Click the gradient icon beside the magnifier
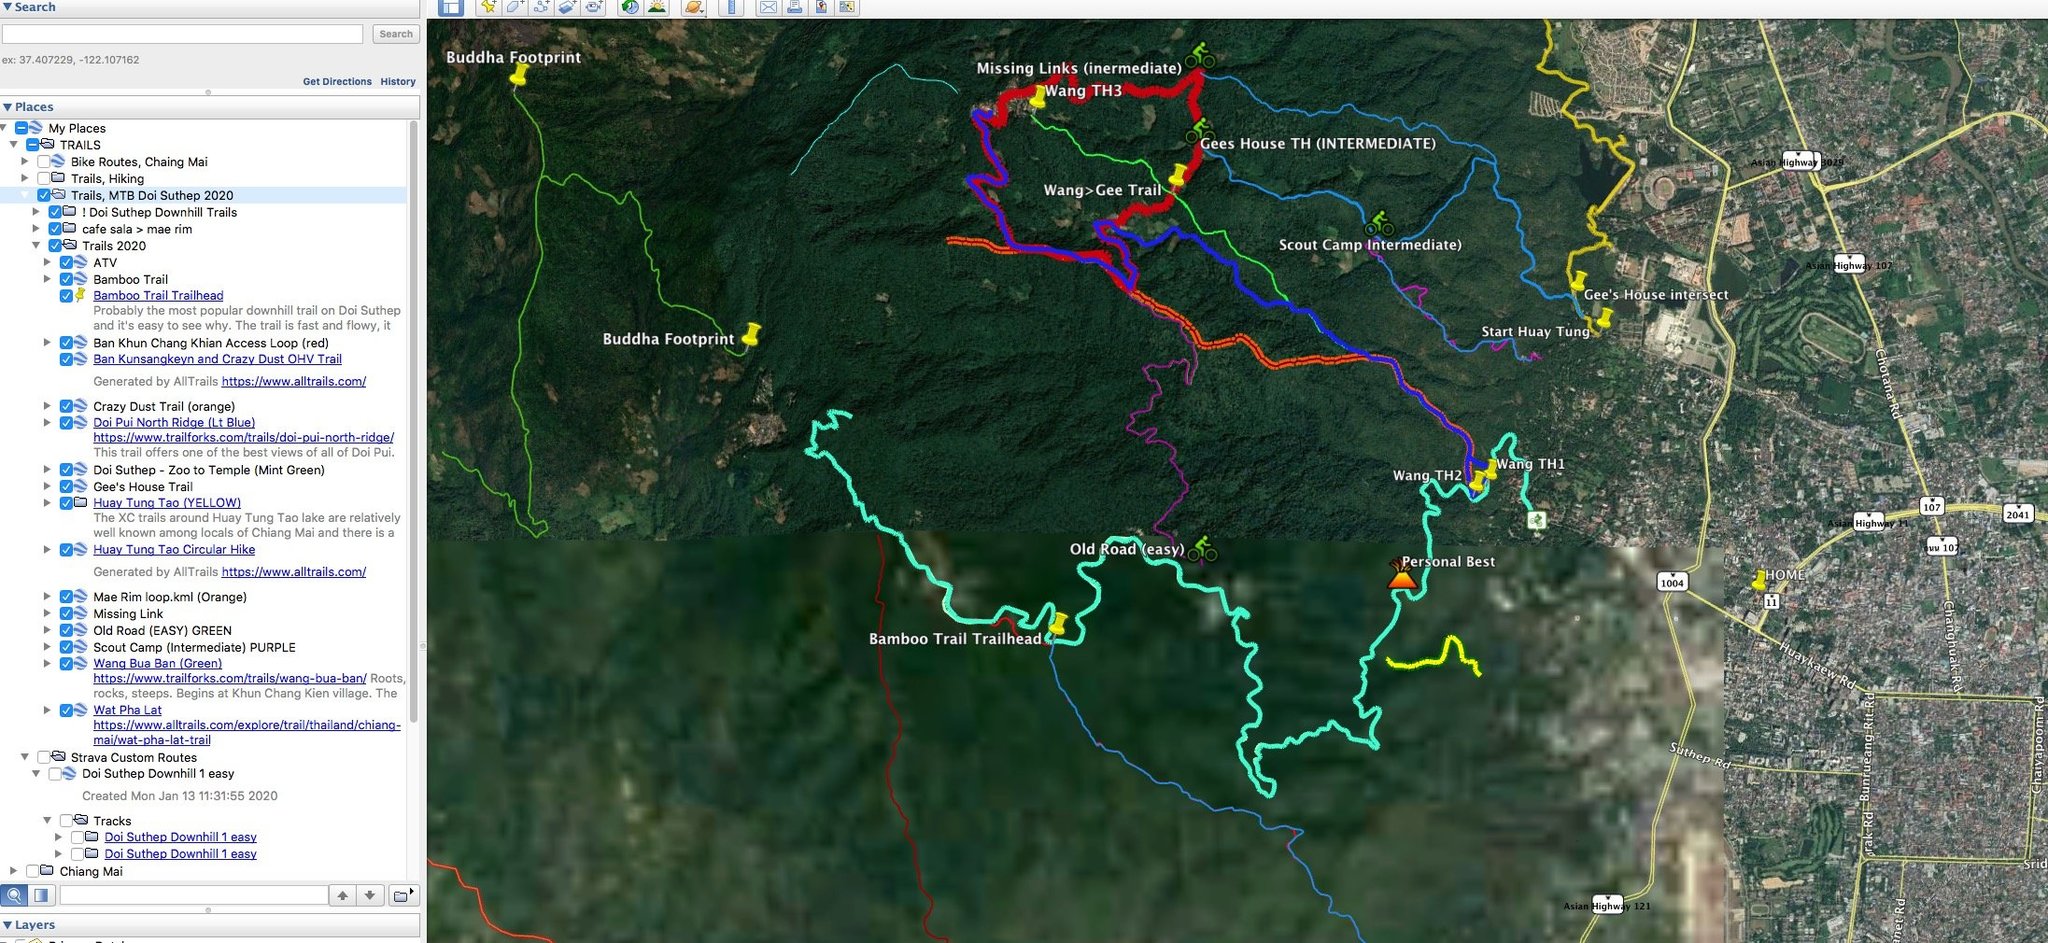The width and height of the screenshot is (2048, 943). click(41, 895)
